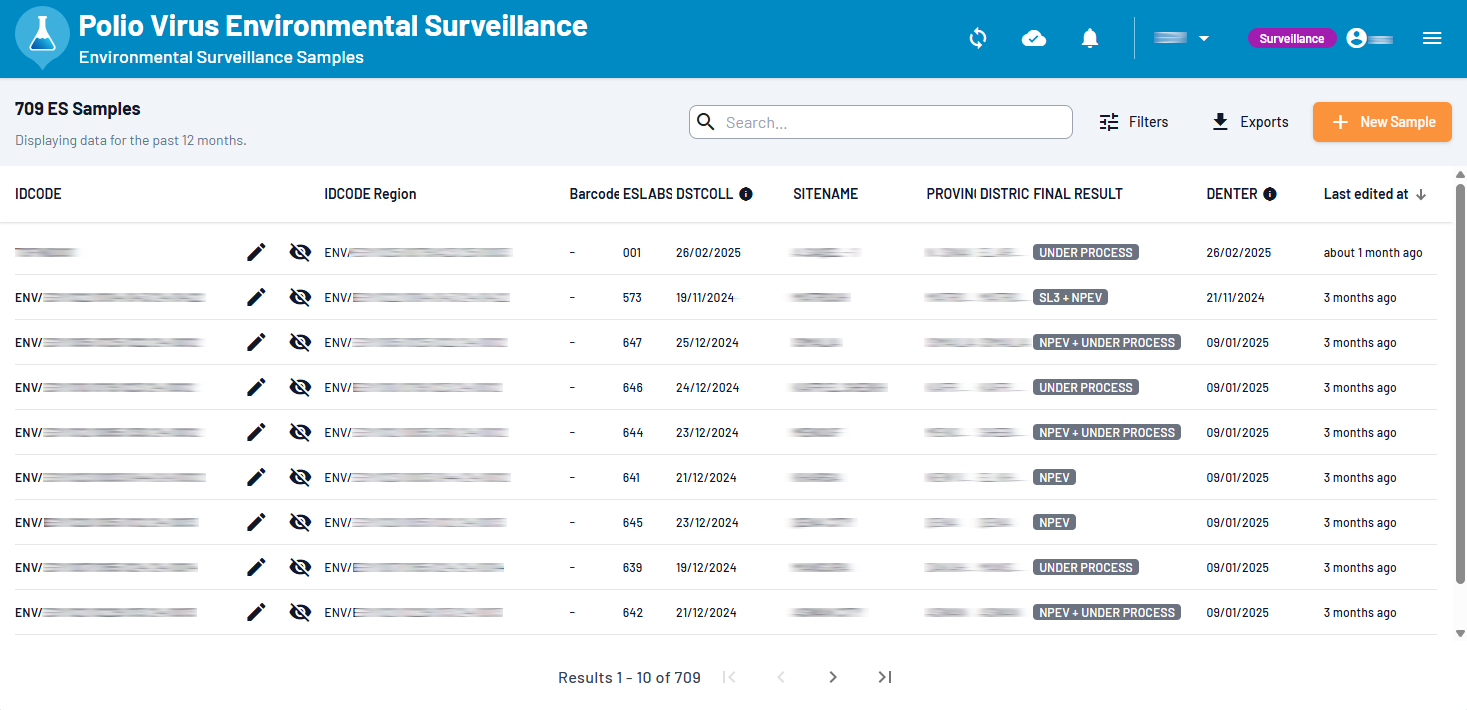This screenshot has height=710, width=1467.
Task: Create a New Sample
Action: pos(1382,122)
